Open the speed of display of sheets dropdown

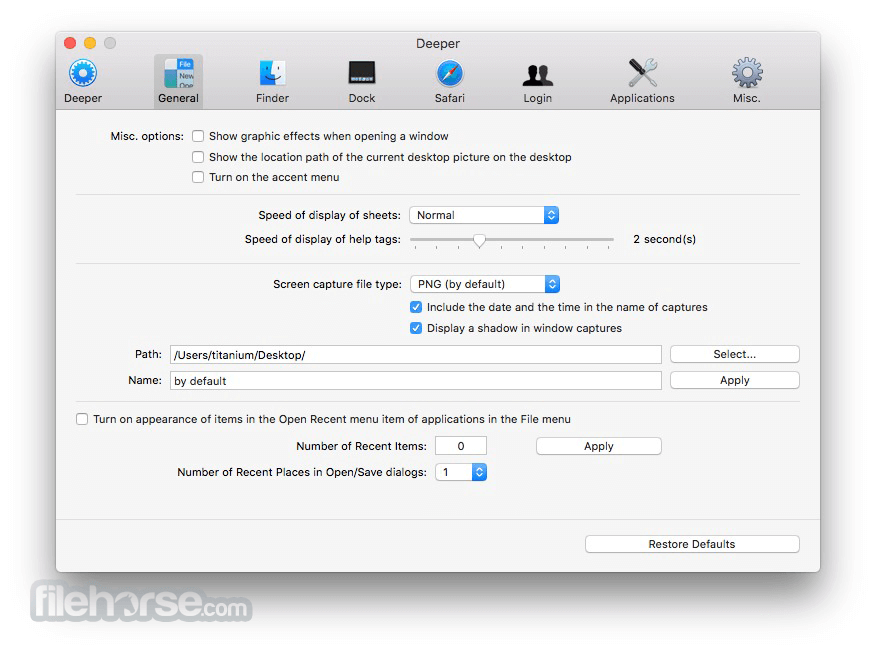[484, 215]
